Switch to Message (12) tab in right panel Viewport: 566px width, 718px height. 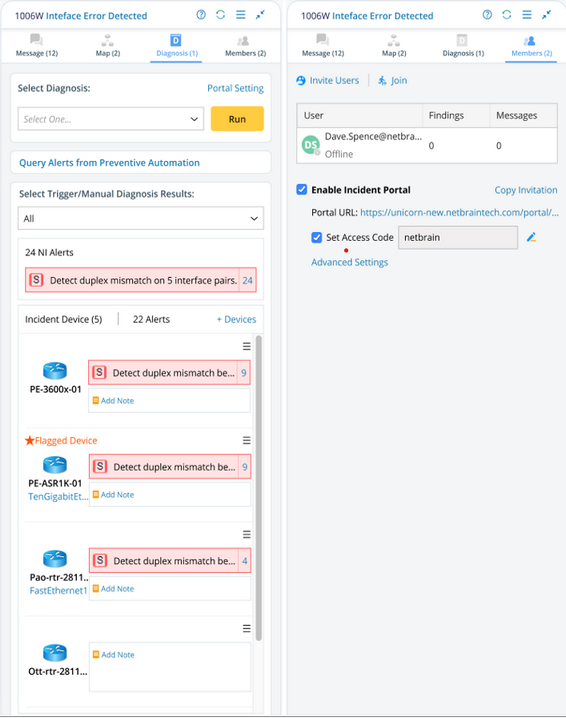click(323, 45)
